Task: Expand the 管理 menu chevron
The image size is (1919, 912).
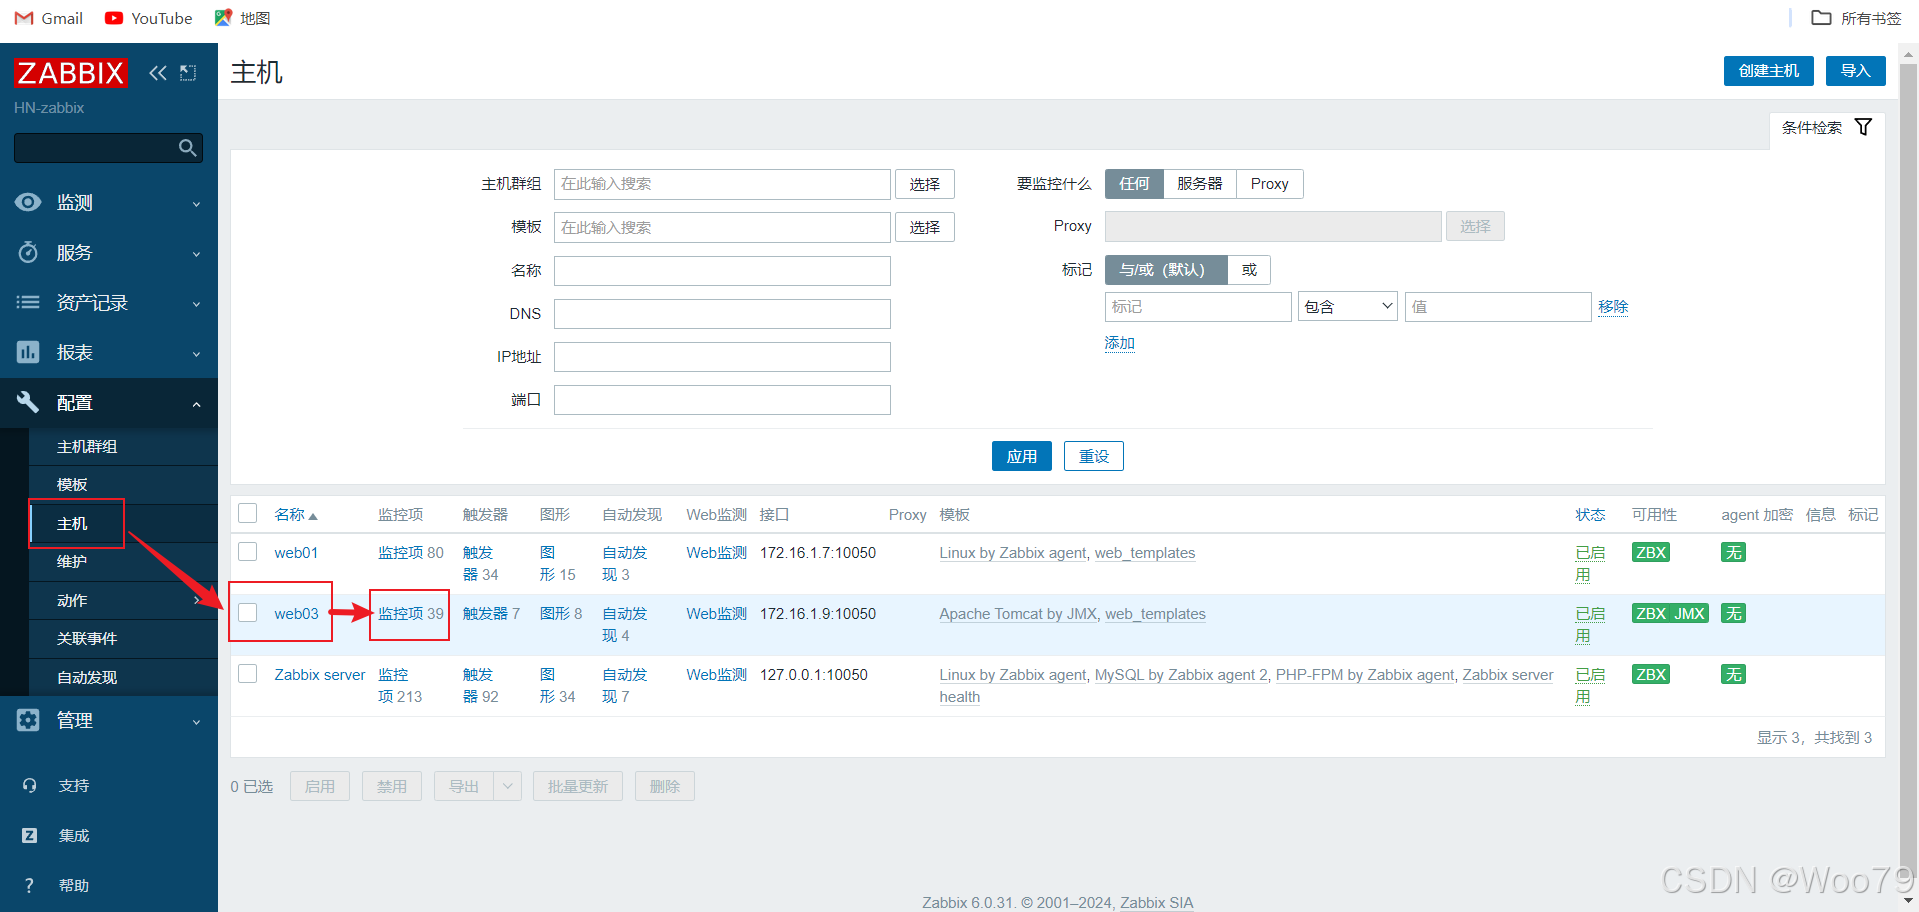Action: coord(196,722)
